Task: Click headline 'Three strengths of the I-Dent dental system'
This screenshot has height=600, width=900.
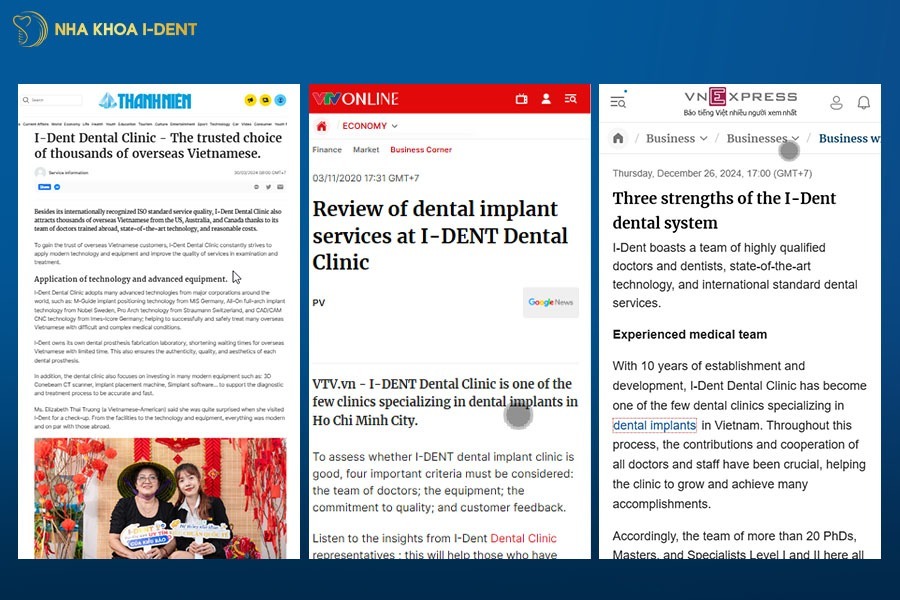Action: tap(724, 210)
